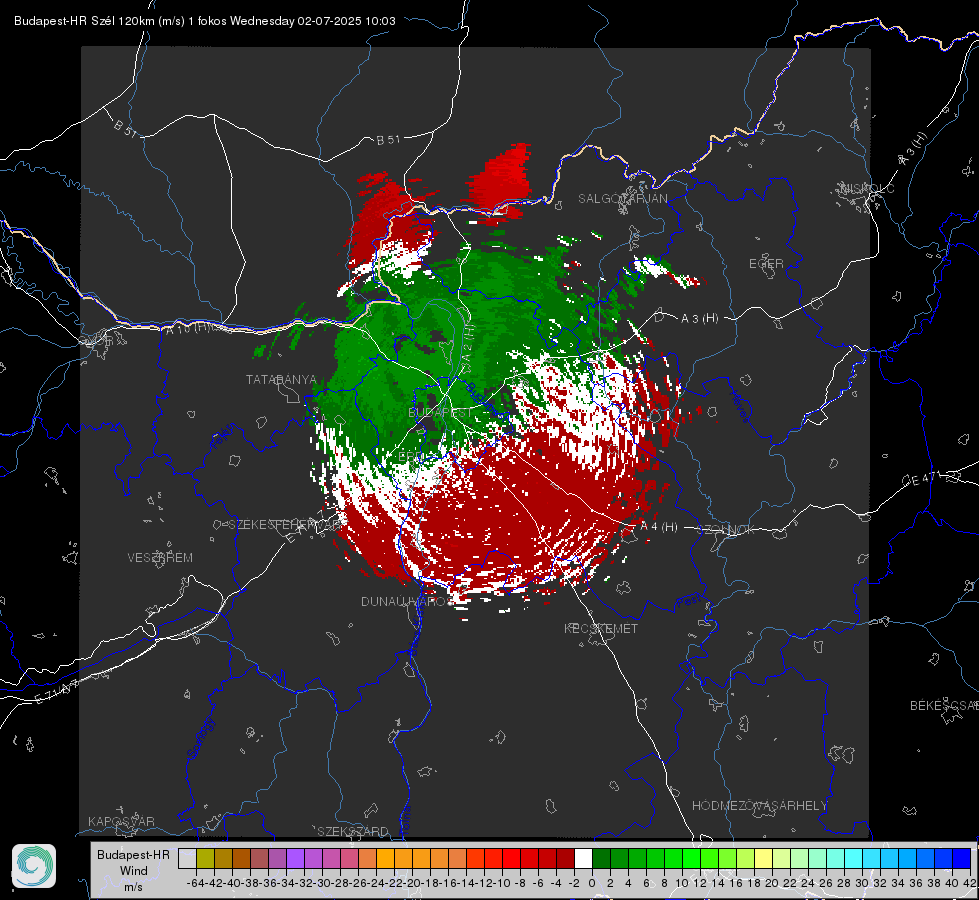Click the -20 value on the legend scale
The image size is (979, 900).
413,883
